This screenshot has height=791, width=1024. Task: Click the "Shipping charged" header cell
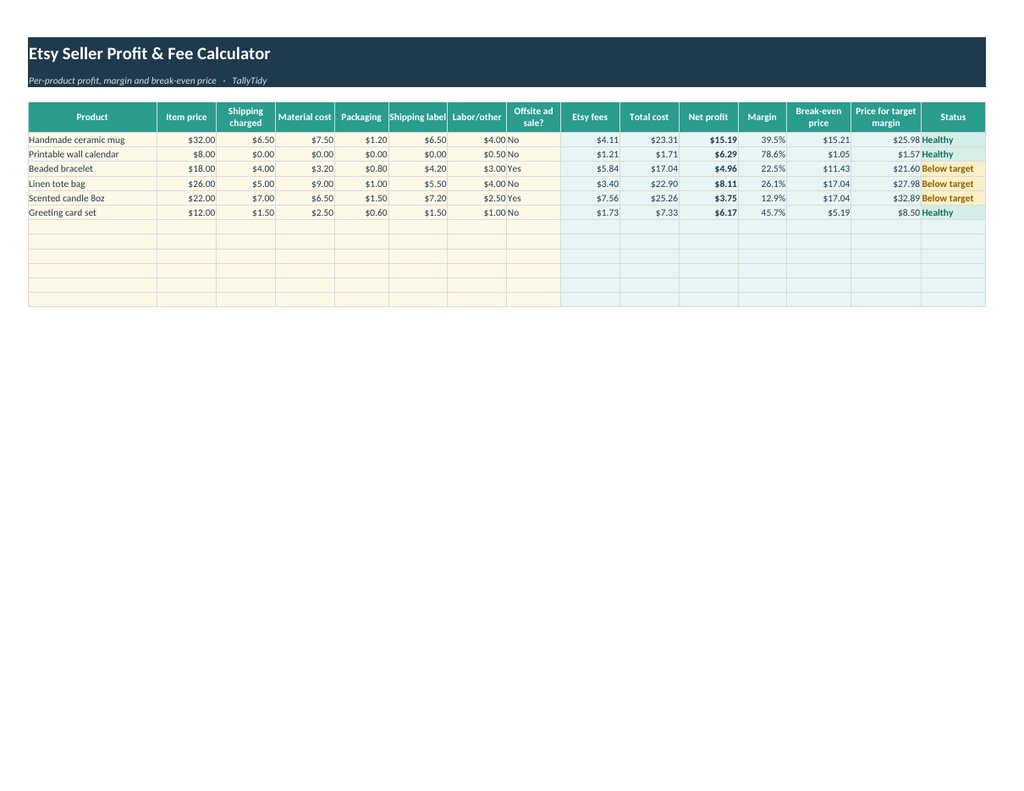coord(246,117)
